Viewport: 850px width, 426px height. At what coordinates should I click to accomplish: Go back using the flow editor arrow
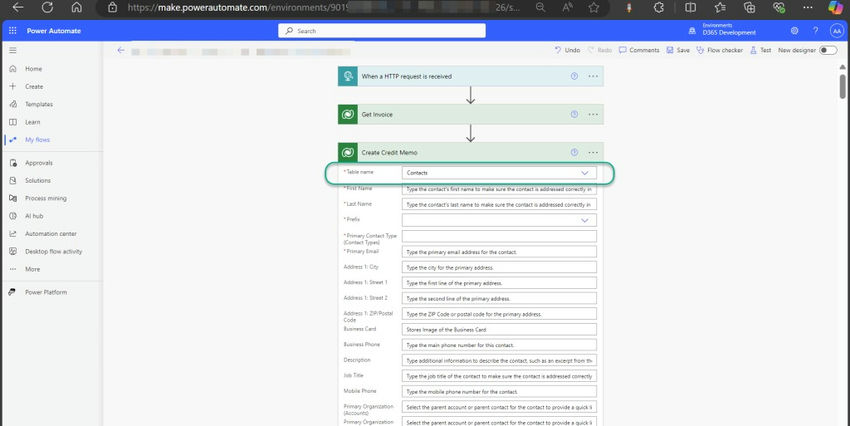pyautogui.click(x=121, y=50)
